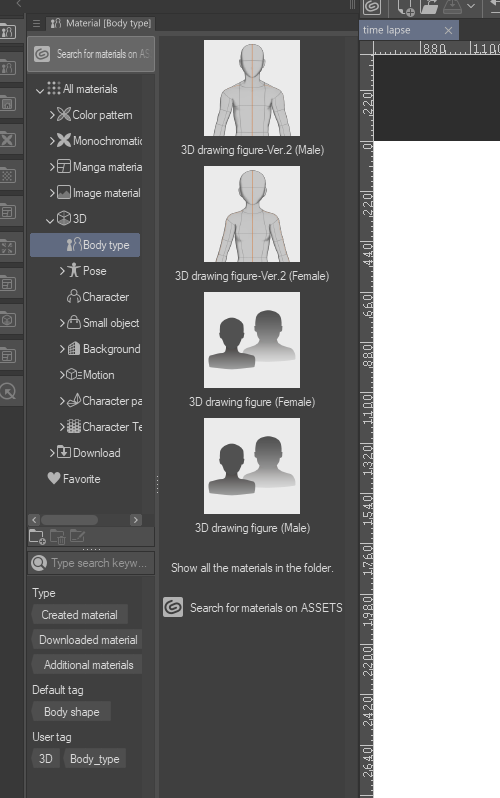Click the magnifier icon in the keyword search box

click(x=39, y=563)
